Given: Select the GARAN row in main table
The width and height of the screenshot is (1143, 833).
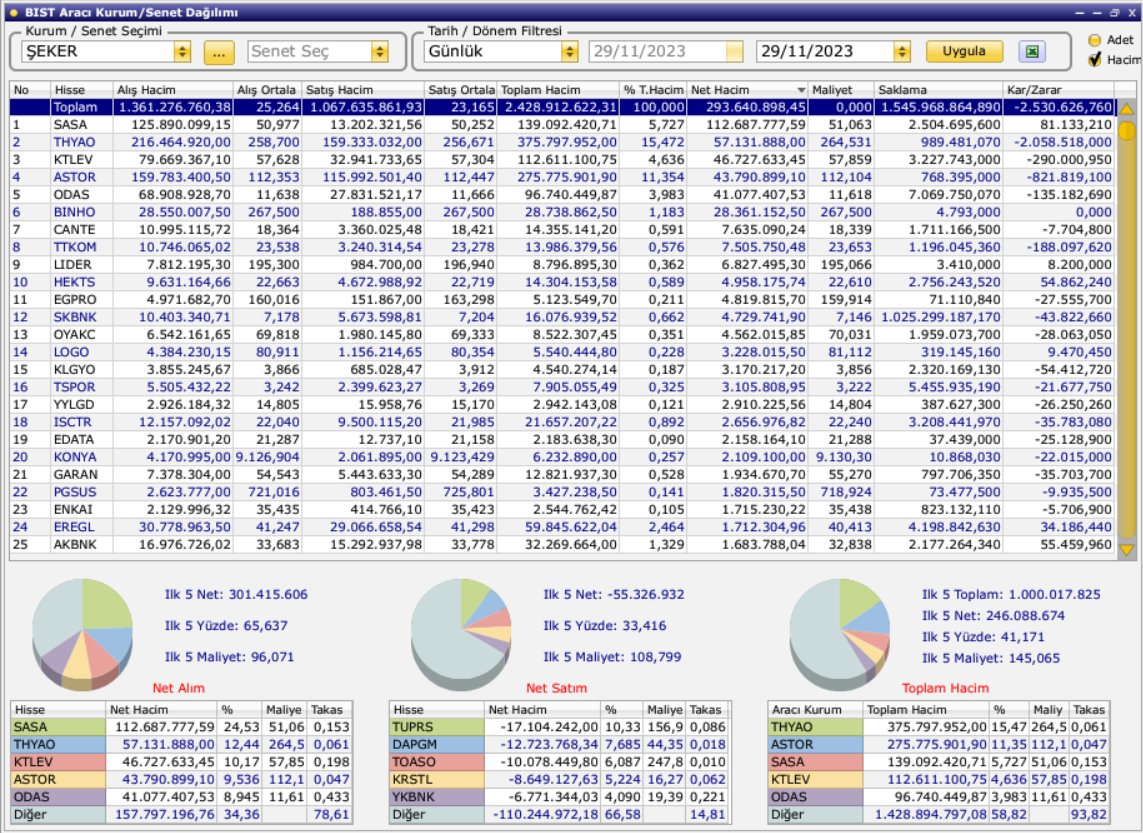Looking at the screenshot, I should [x=563, y=474].
